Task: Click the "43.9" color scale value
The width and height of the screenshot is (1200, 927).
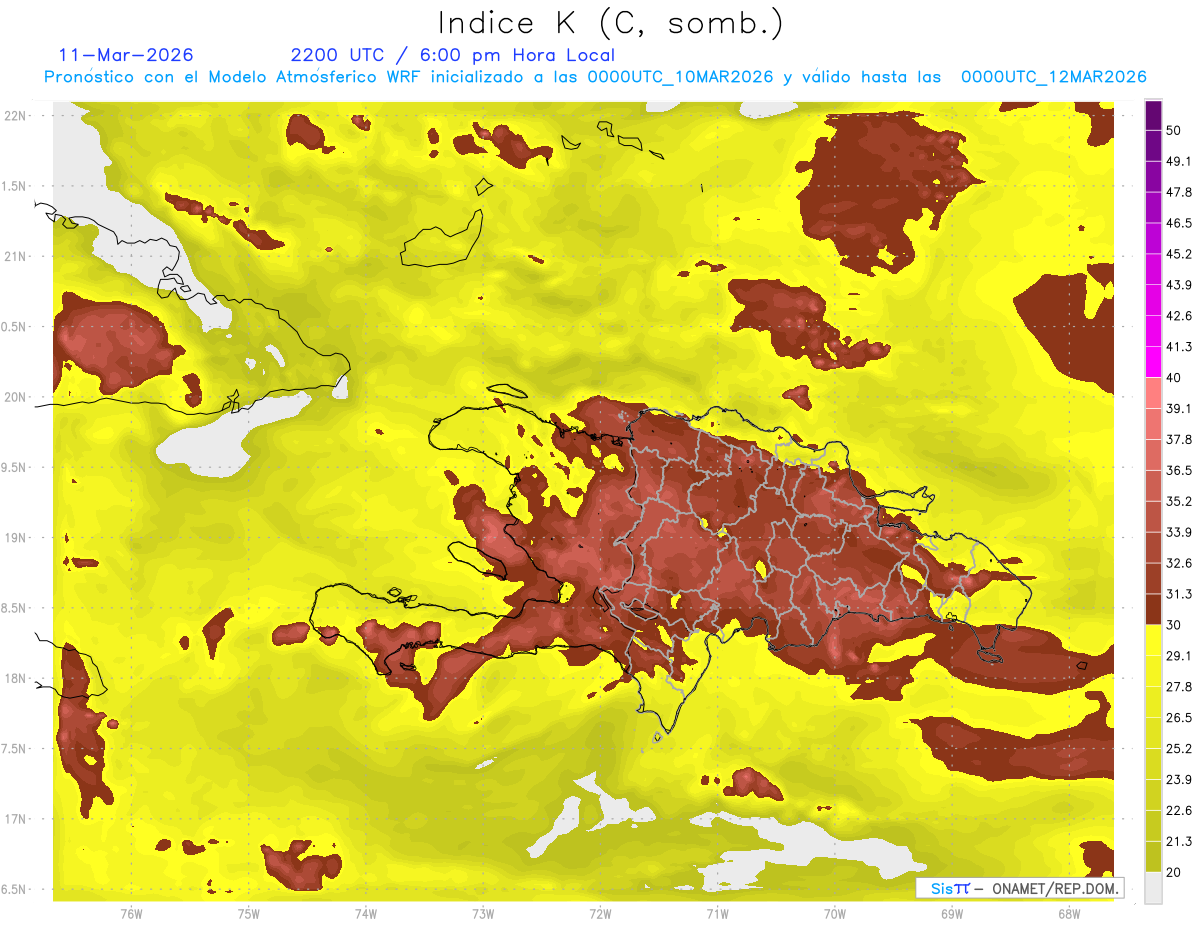Action: [1179, 286]
